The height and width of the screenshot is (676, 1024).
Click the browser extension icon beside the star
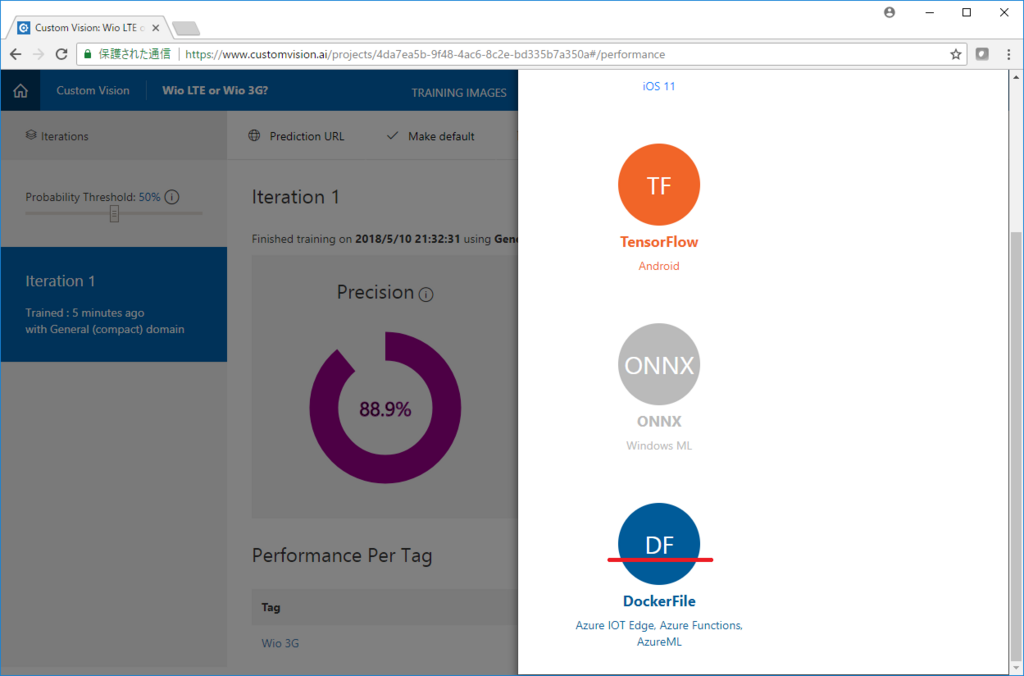click(x=982, y=54)
